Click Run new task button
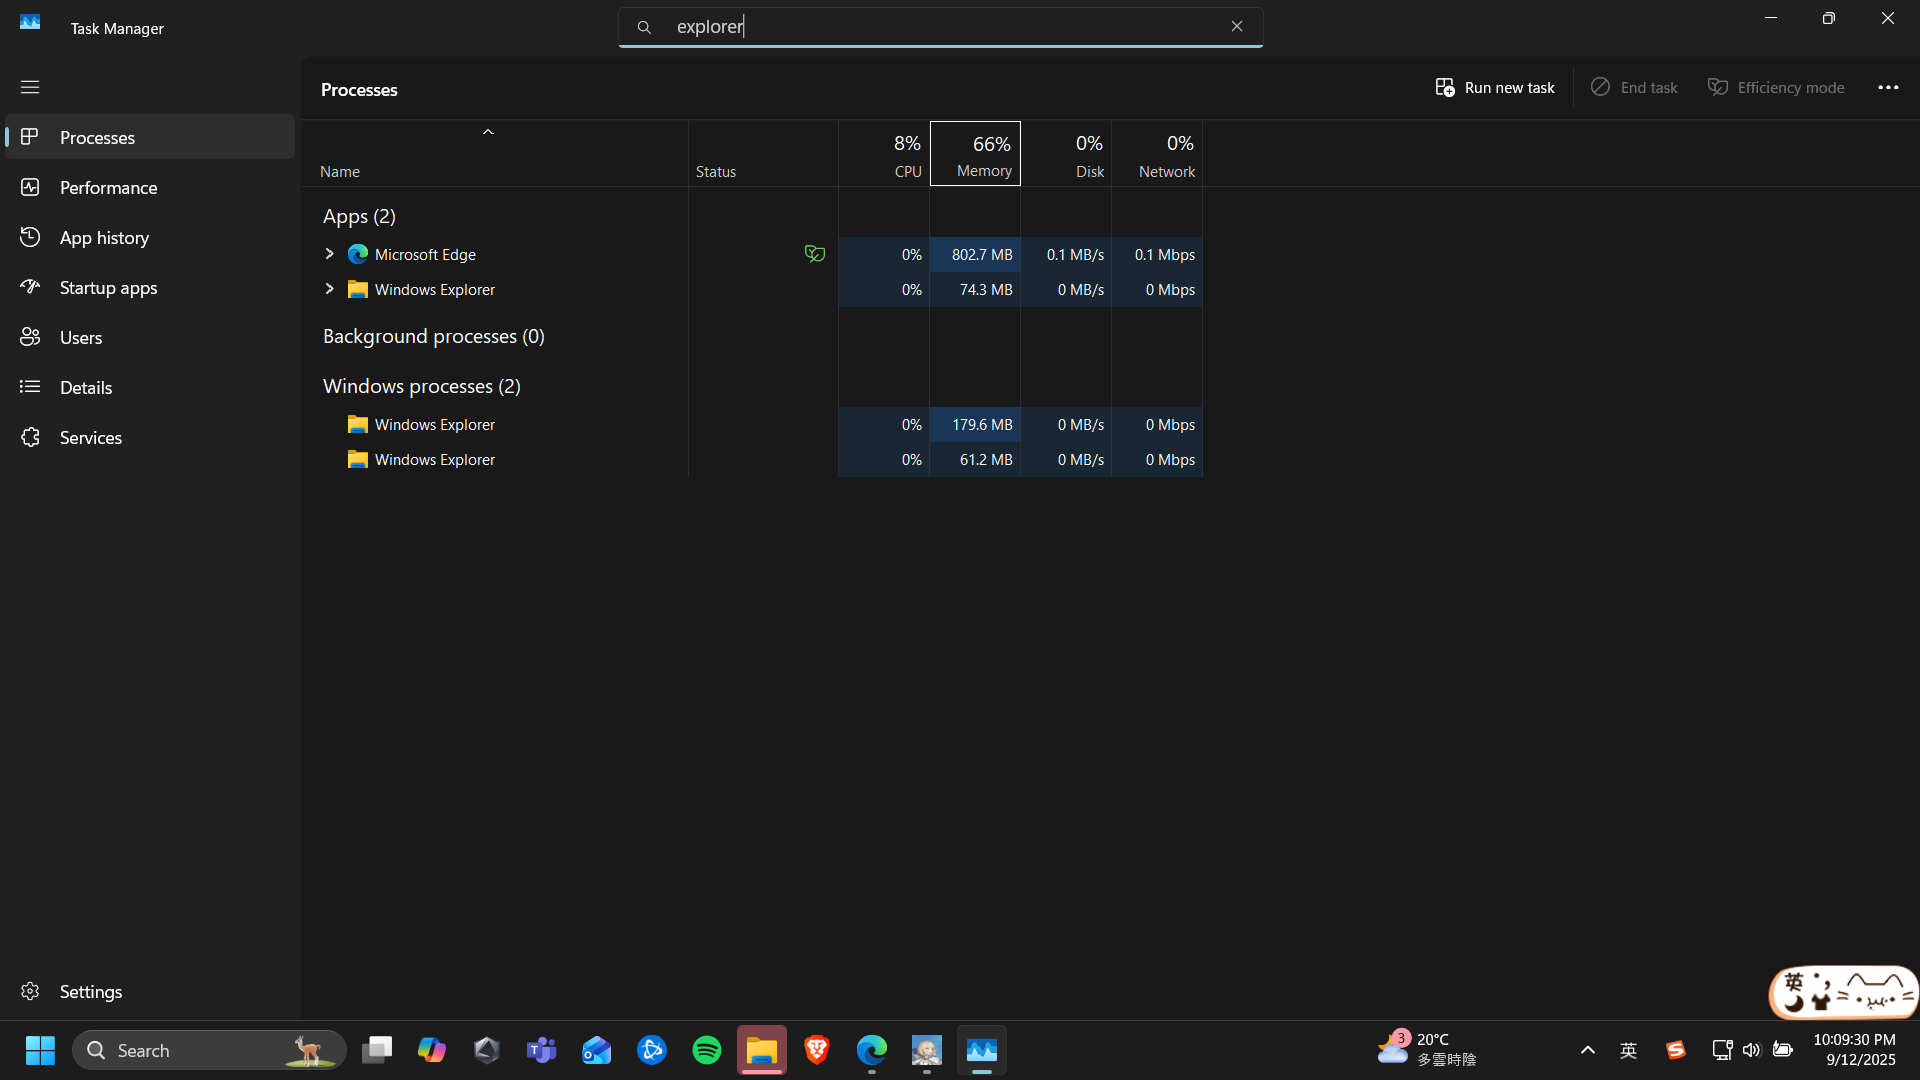 click(1495, 88)
